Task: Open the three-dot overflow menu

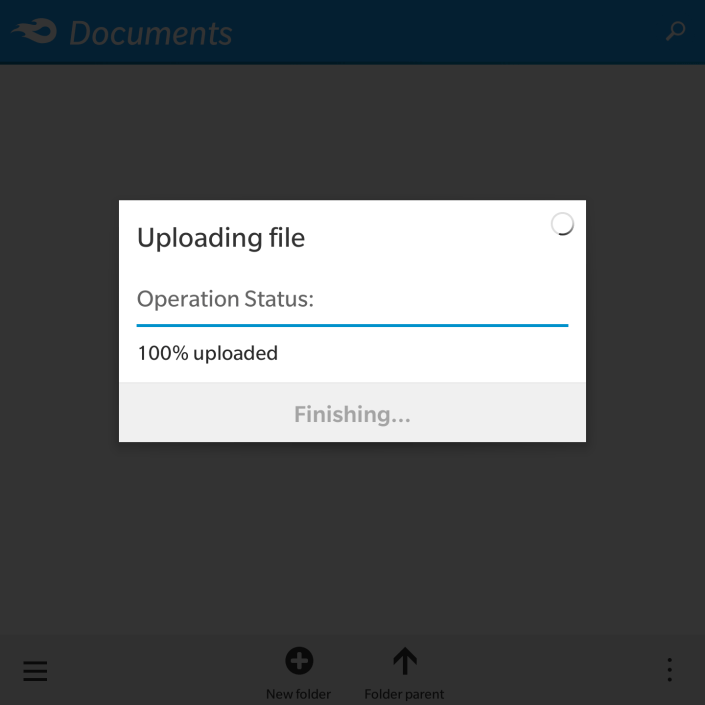Action: click(669, 670)
